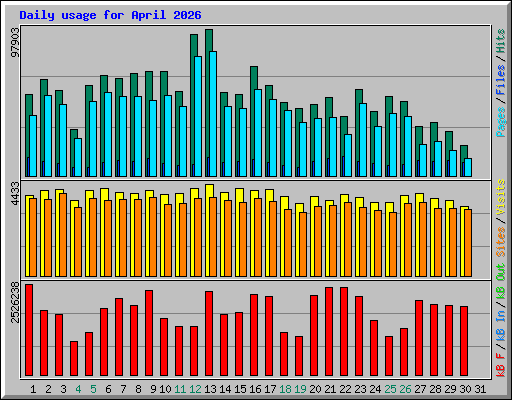Click green weekend day label 5
This screenshot has height=400, width=512.
93,389
